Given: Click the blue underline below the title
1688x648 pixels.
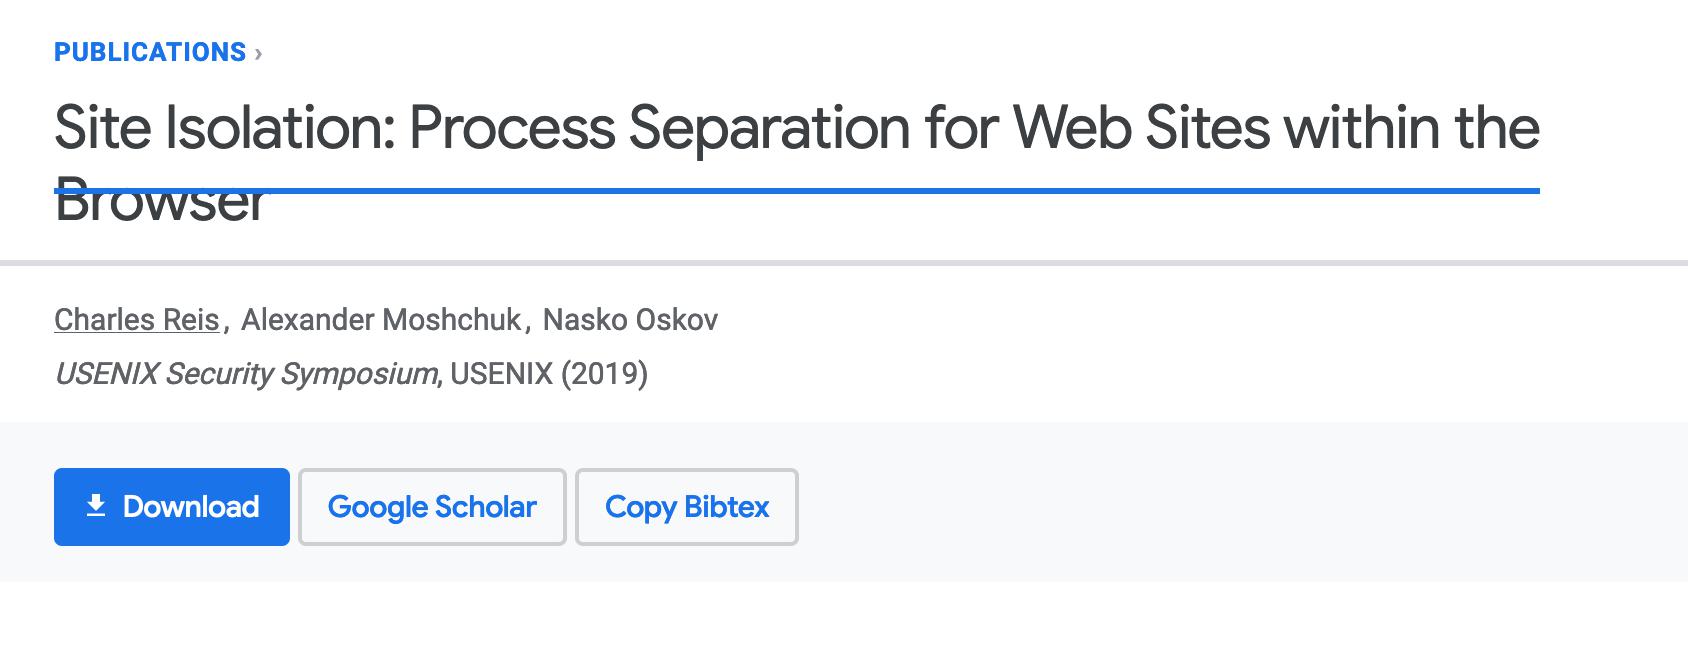Looking at the screenshot, I should (900, 190).
